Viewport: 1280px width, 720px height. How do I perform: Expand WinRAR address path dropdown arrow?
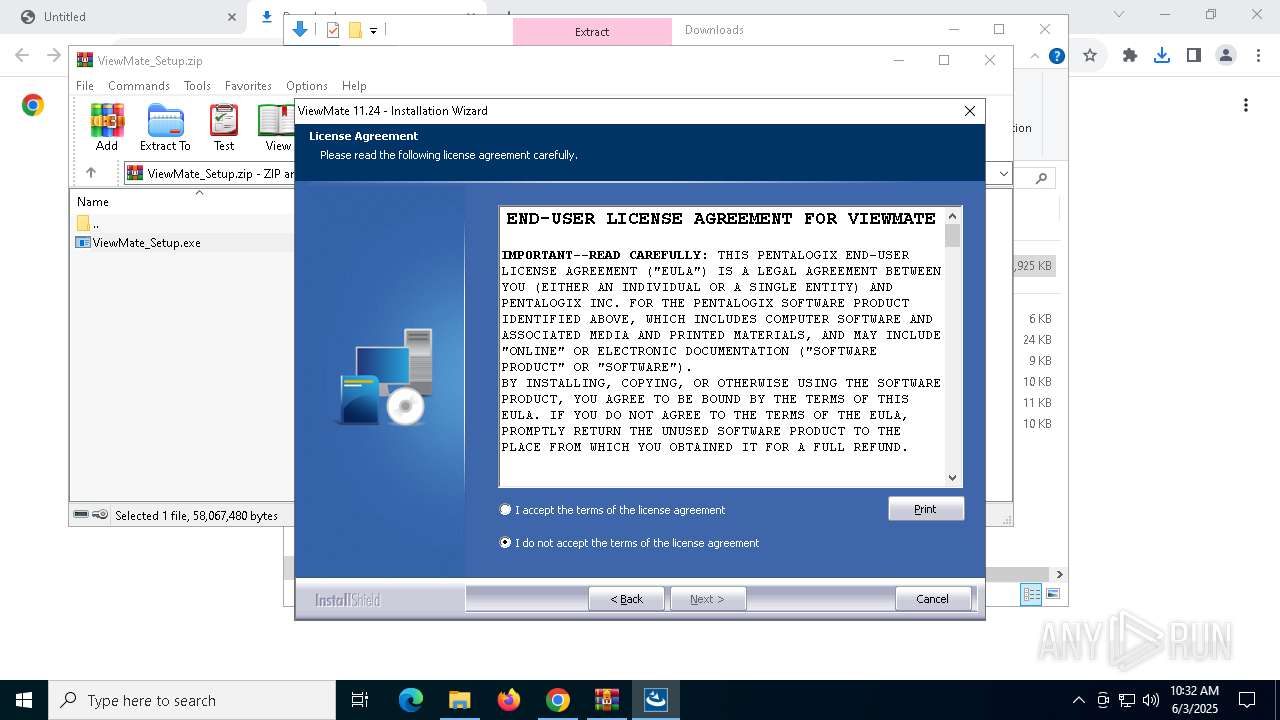point(1003,173)
